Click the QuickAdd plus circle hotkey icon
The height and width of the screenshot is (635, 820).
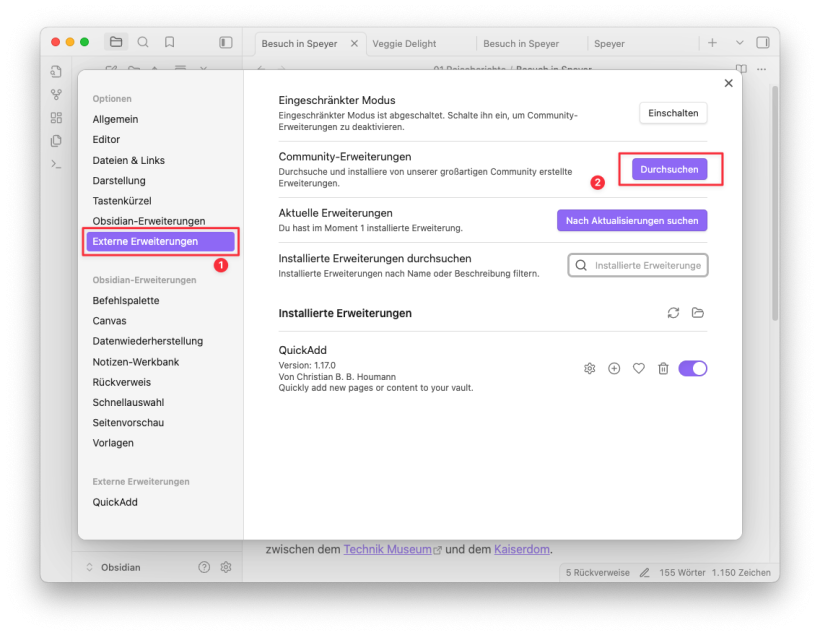coord(614,369)
